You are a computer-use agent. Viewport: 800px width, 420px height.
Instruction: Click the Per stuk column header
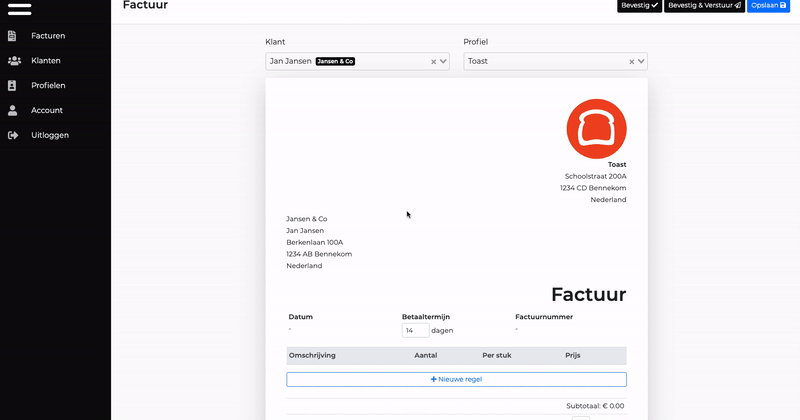pyautogui.click(x=496, y=355)
